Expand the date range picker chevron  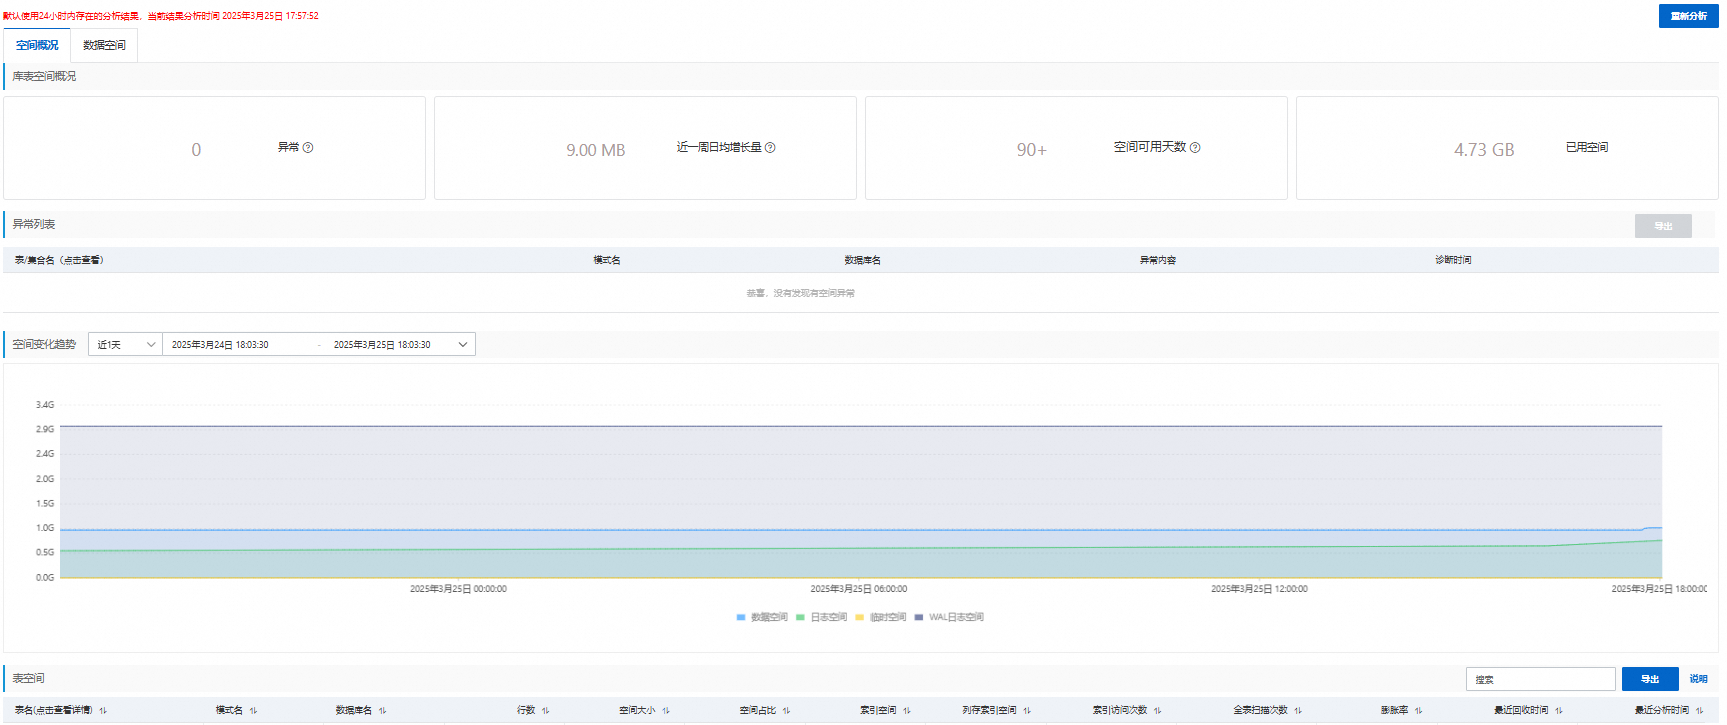pyautogui.click(x=463, y=345)
